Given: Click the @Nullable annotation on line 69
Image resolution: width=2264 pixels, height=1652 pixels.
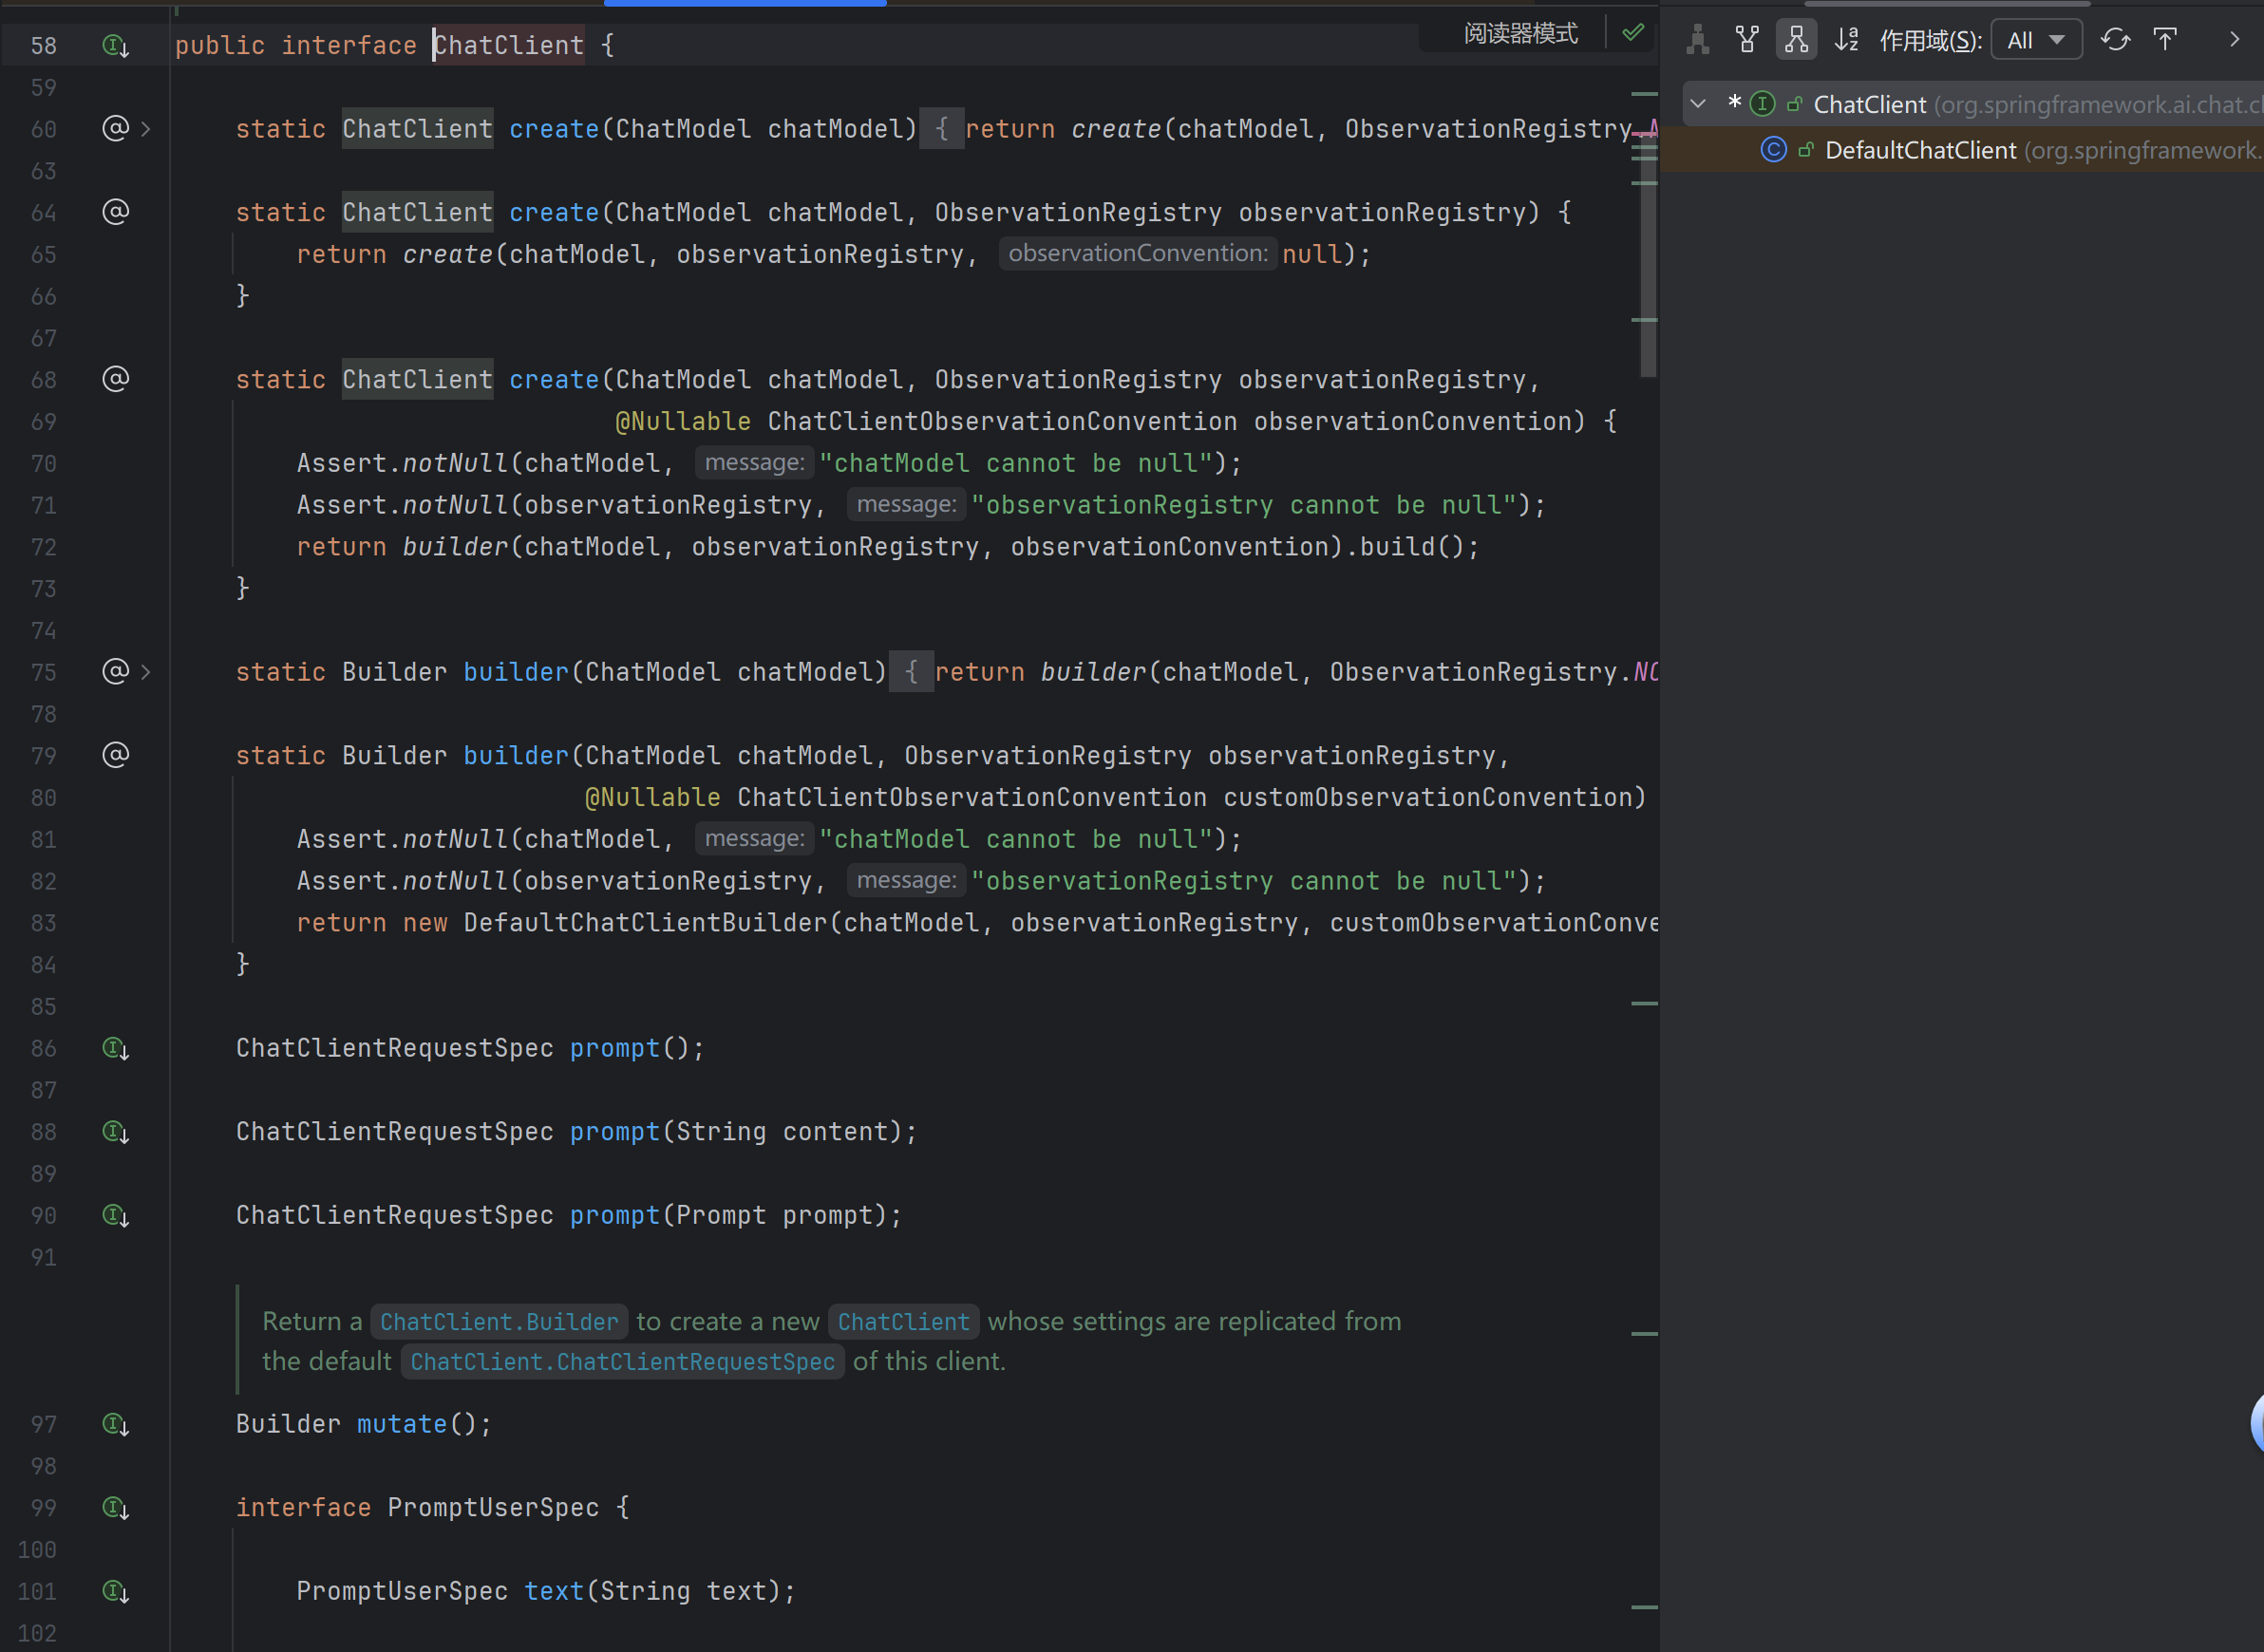Looking at the screenshot, I should click(683, 422).
